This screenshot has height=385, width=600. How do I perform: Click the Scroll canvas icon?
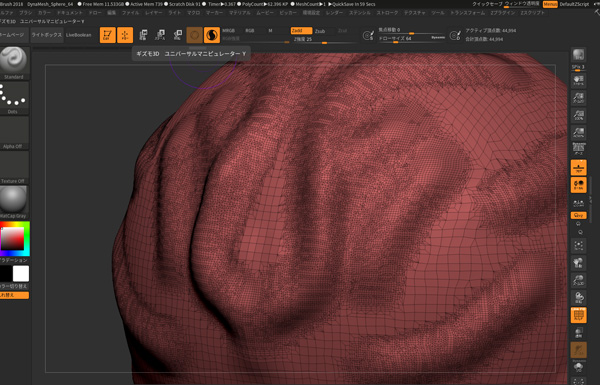click(x=579, y=80)
